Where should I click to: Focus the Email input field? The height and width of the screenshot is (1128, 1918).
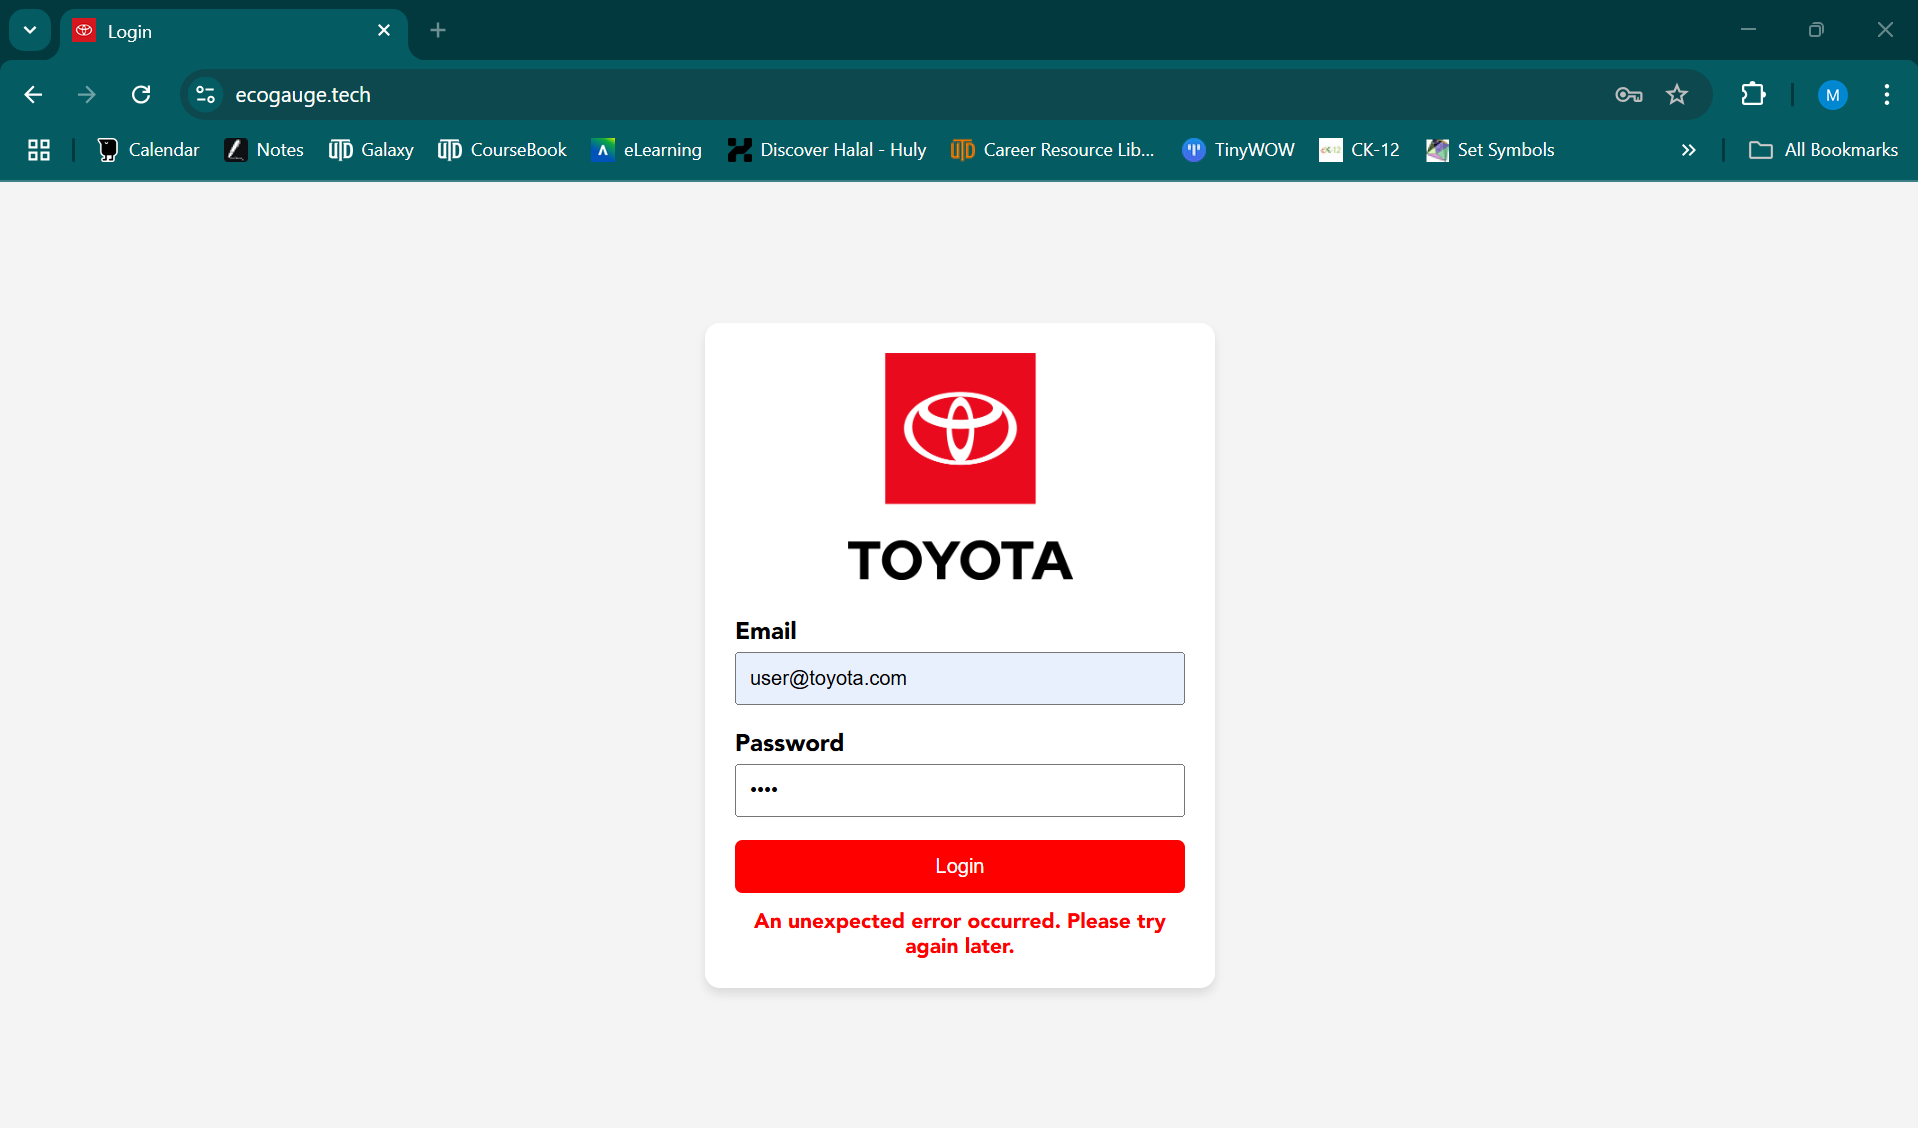pyautogui.click(x=960, y=679)
